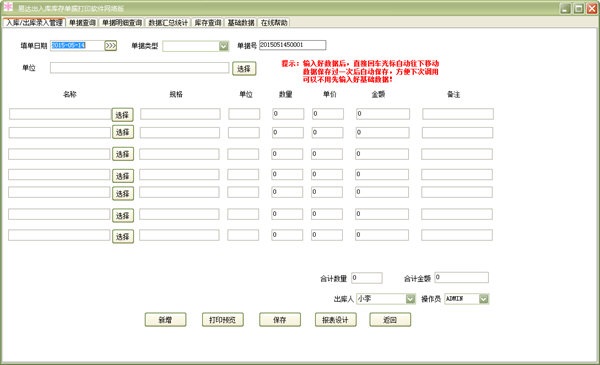Click the 保存 button
The height and width of the screenshot is (365, 600).
[x=280, y=320]
